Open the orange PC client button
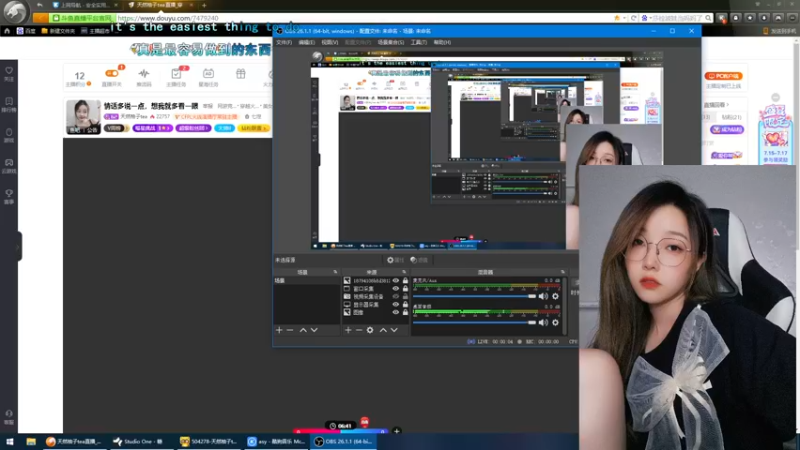Viewport: 800px width, 450px height. tap(723, 76)
